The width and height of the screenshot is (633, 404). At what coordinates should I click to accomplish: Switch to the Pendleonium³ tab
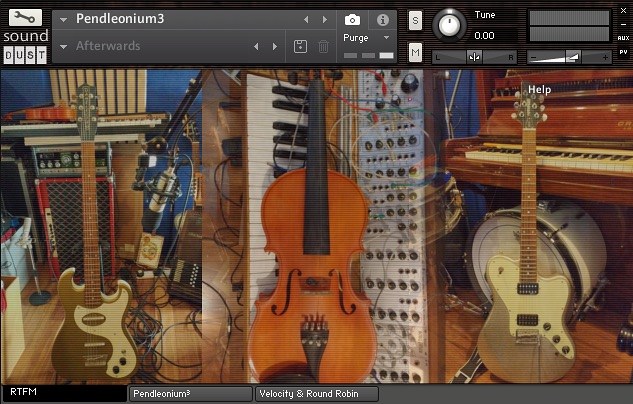pyautogui.click(x=190, y=394)
